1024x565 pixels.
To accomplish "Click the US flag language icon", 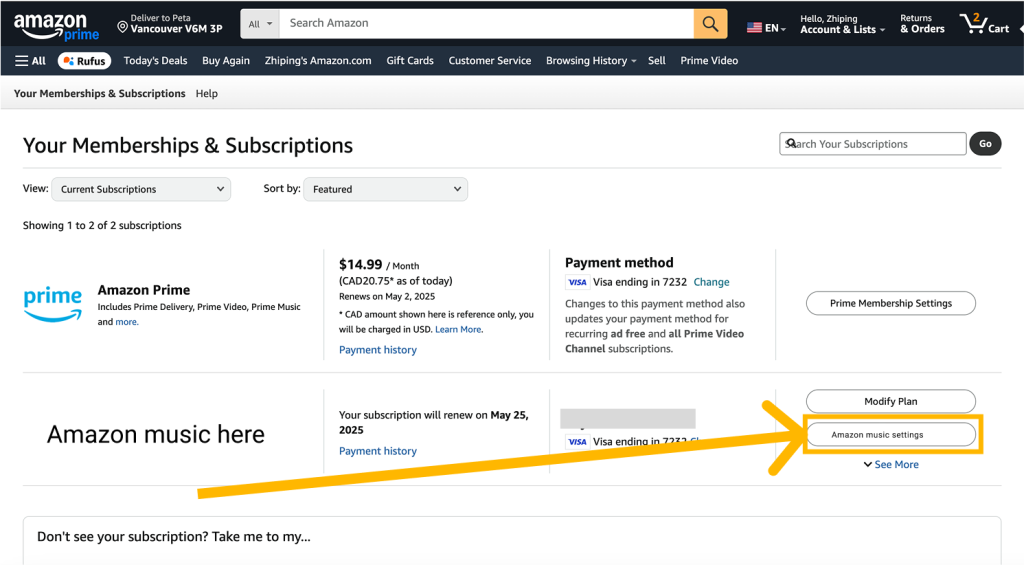I will [754, 27].
